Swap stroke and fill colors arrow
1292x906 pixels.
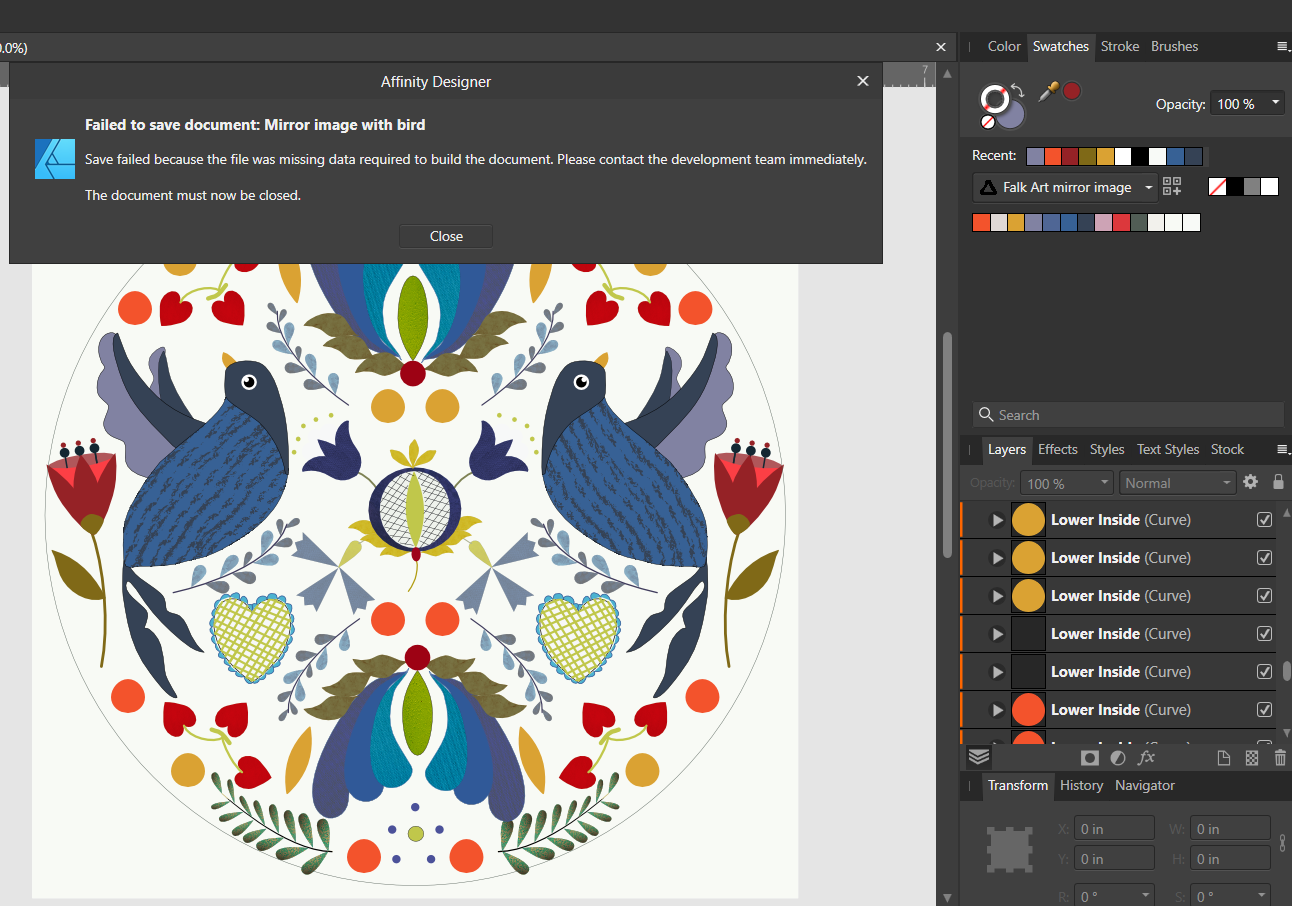click(x=1018, y=89)
